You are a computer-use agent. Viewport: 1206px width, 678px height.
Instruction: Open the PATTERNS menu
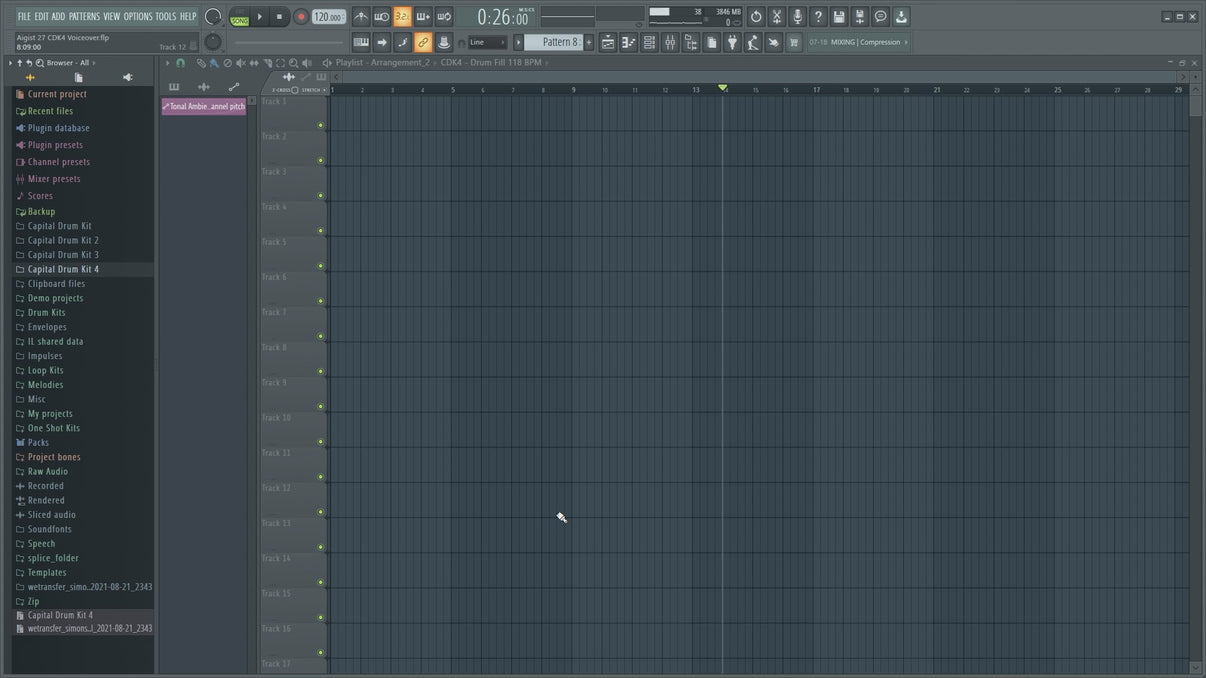(x=84, y=16)
